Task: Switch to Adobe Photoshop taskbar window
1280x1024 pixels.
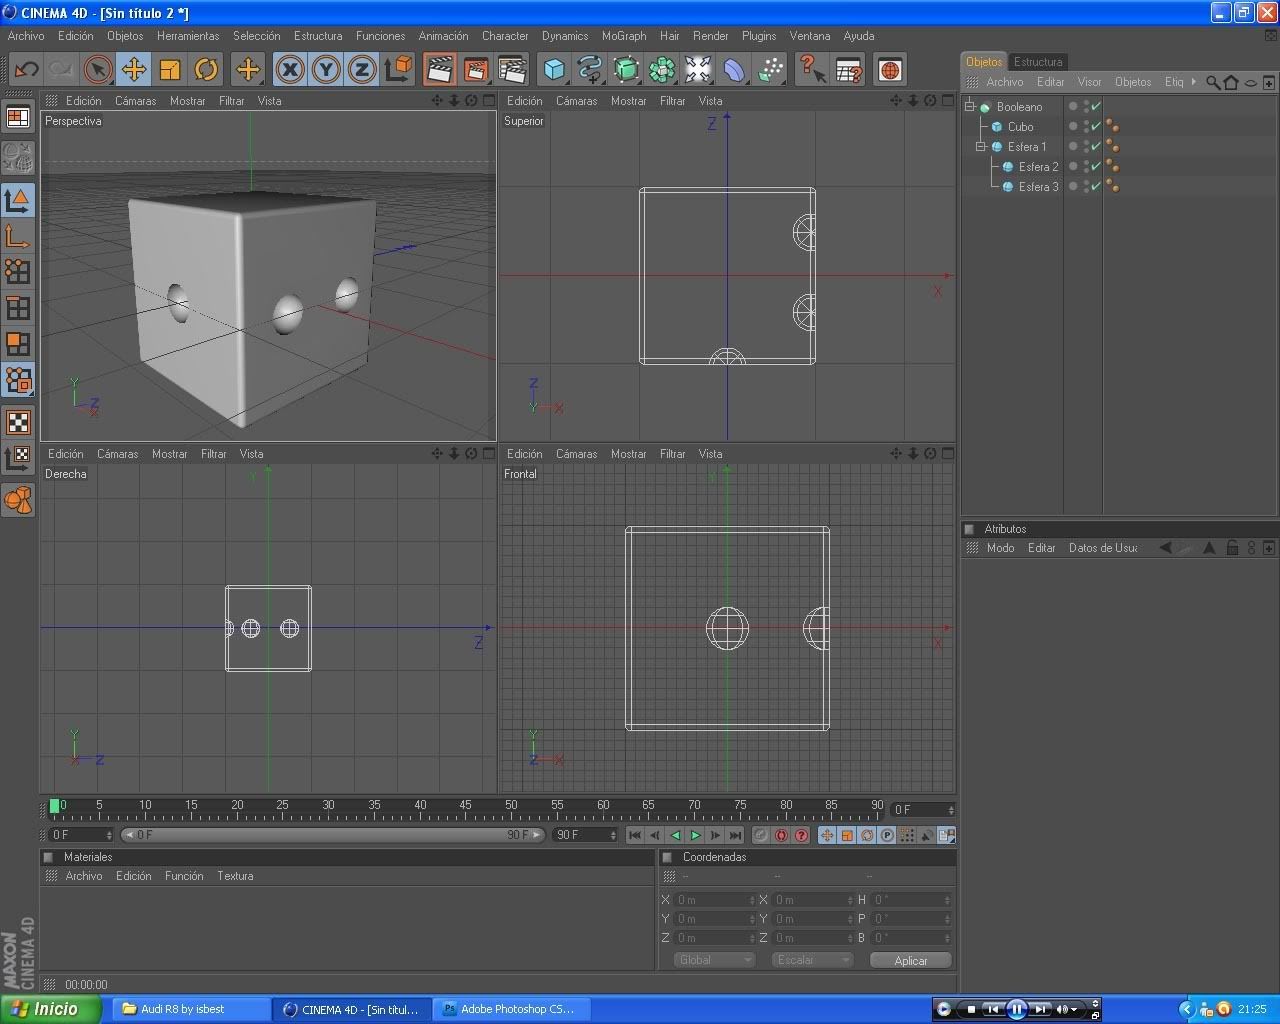Action: (x=511, y=1009)
